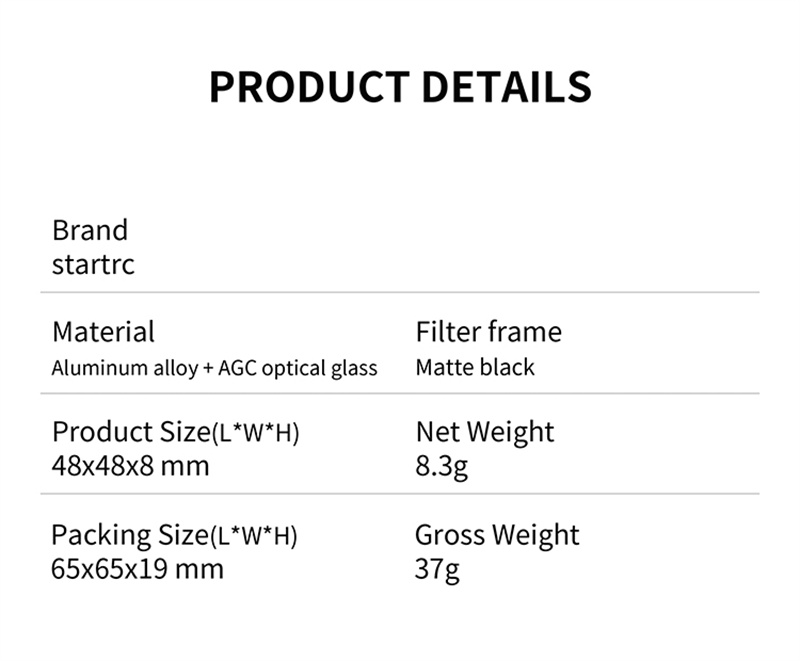This screenshot has width=800, height=661.
Task: Select the 65x65x19 mm dimension value
Action: tap(137, 570)
